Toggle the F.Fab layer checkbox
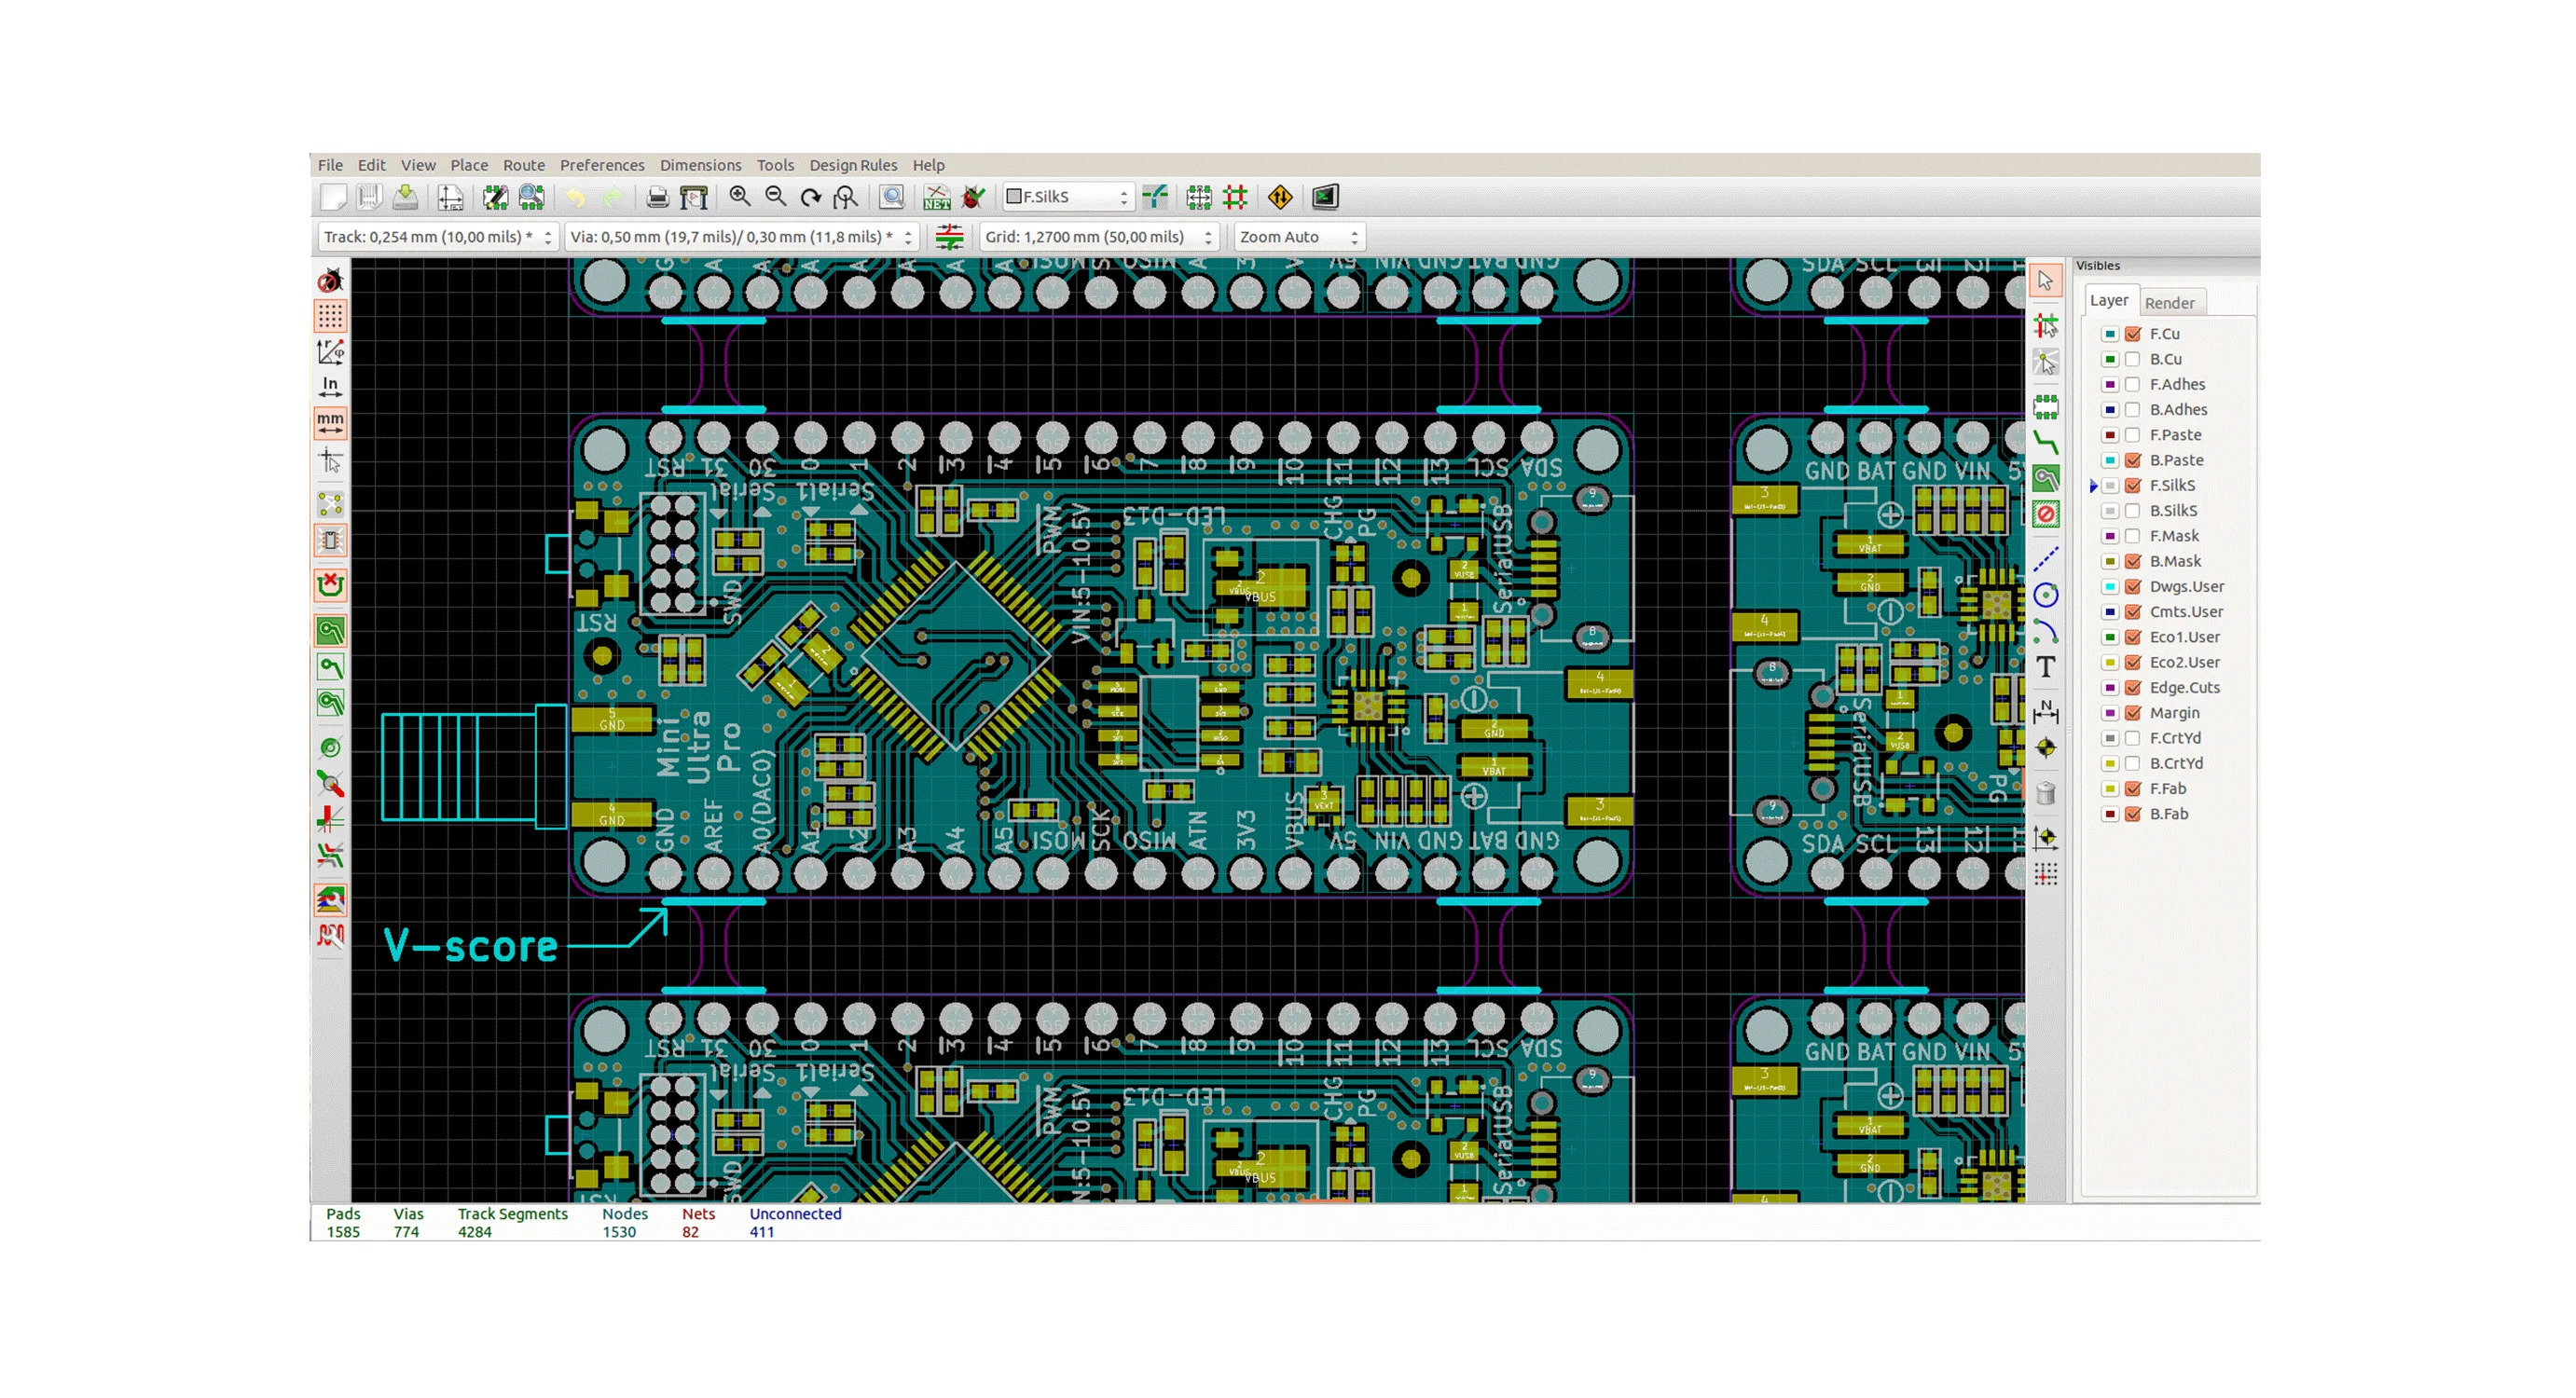2576x1398 pixels. [2132, 789]
